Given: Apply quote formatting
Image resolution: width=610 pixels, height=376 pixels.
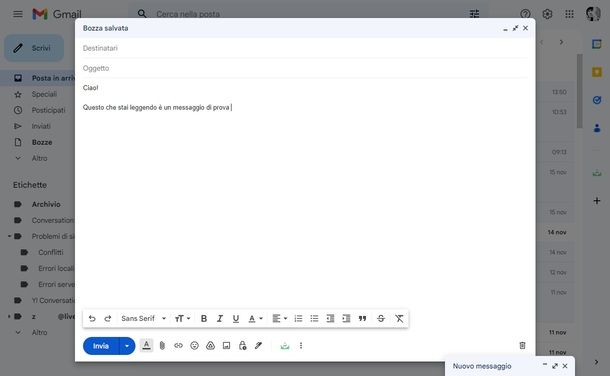Looking at the screenshot, I should (363, 318).
